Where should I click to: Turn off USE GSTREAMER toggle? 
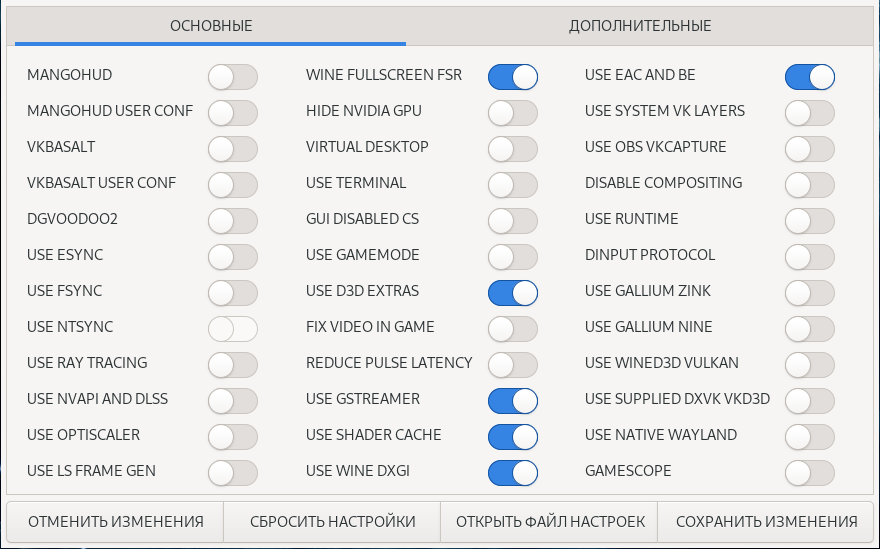coord(513,400)
